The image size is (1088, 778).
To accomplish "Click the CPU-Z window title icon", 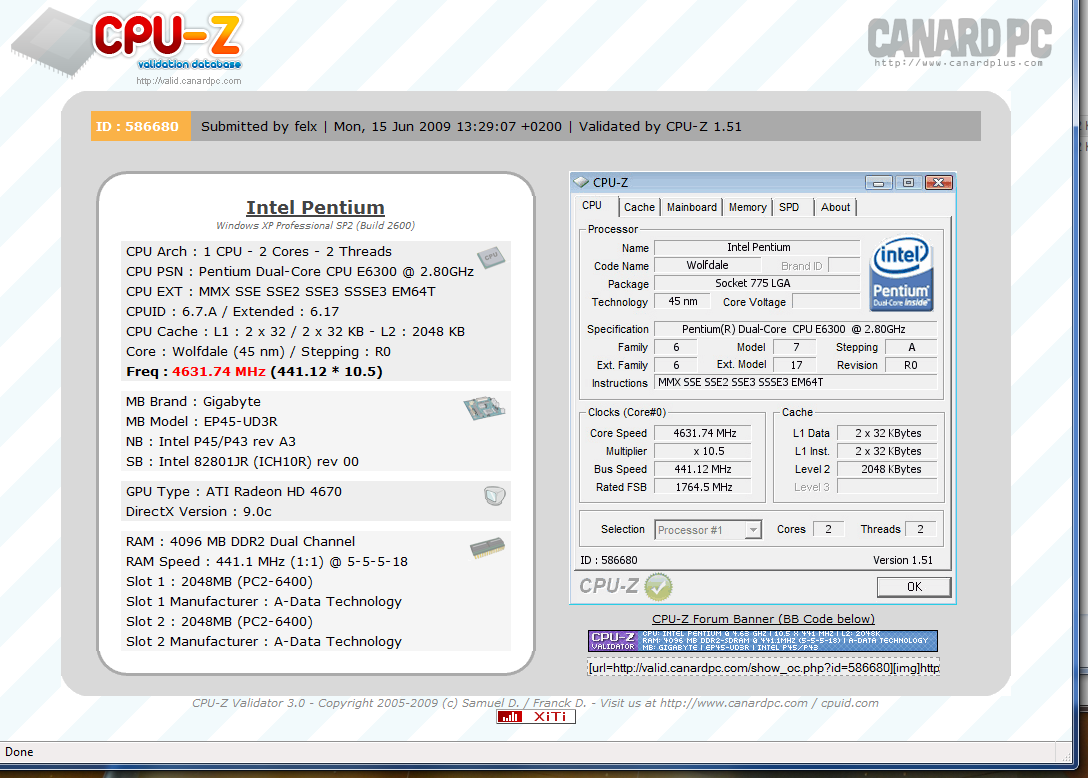I will (581, 183).
